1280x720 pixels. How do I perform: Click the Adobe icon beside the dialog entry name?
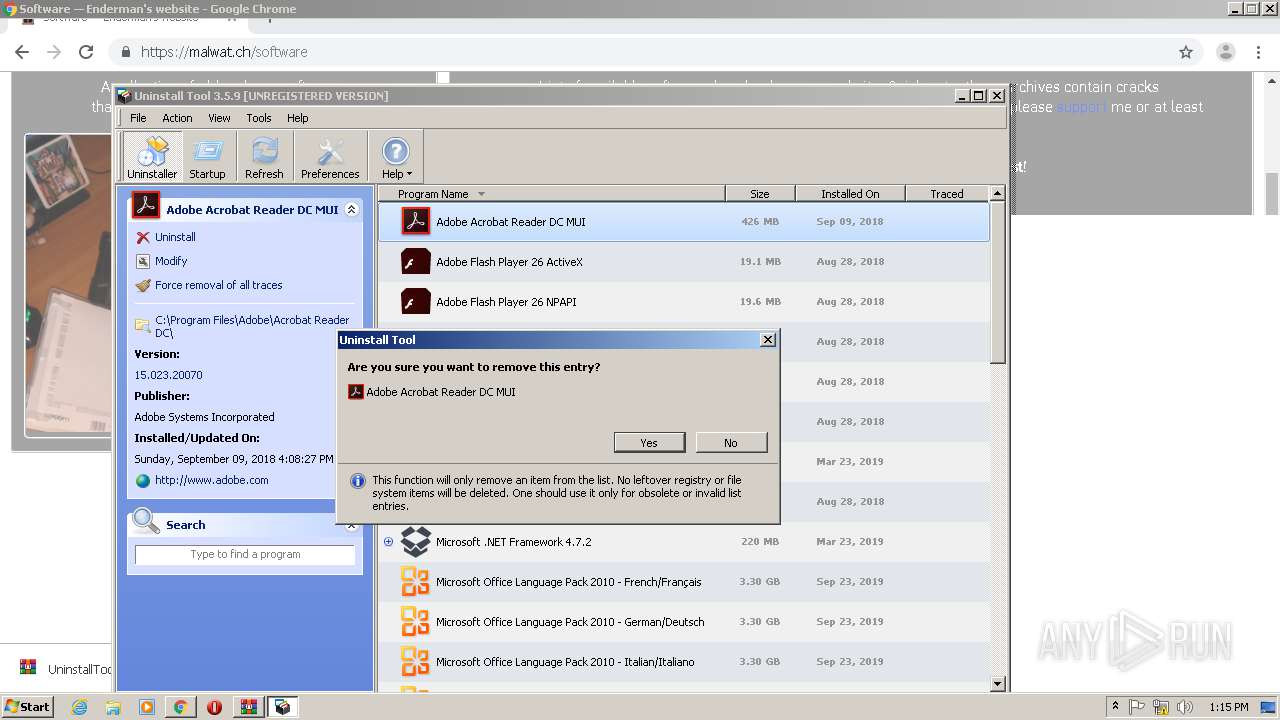(x=355, y=392)
